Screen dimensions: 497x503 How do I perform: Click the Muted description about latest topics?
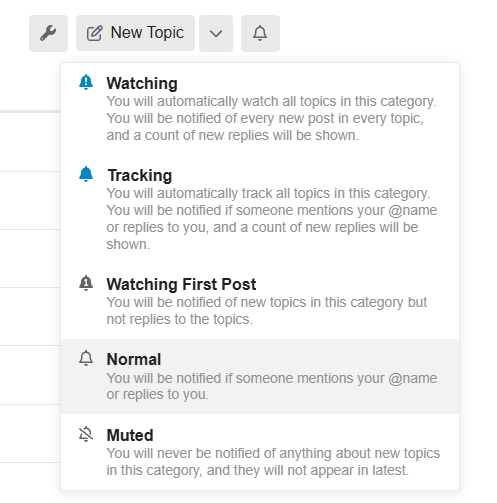(273, 462)
